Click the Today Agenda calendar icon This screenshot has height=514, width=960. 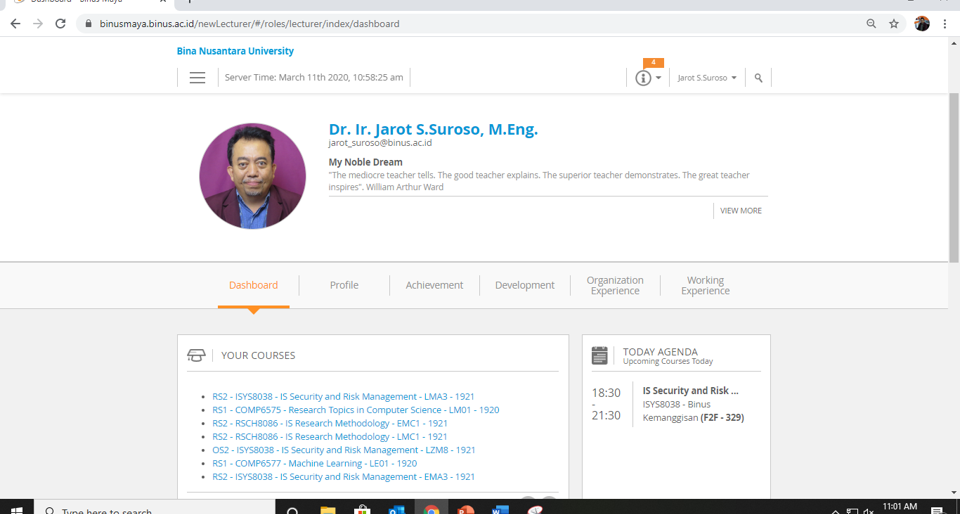(600, 355)
